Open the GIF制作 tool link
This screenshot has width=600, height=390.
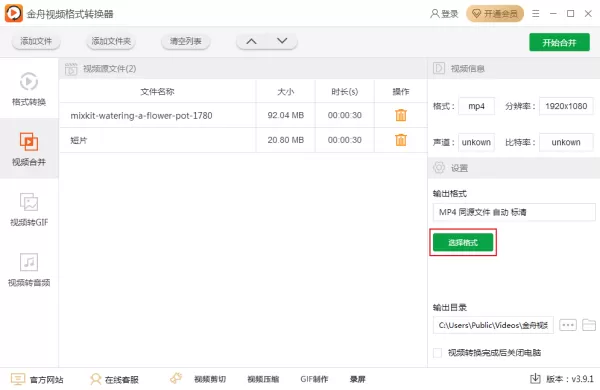[x=314, y=379]
